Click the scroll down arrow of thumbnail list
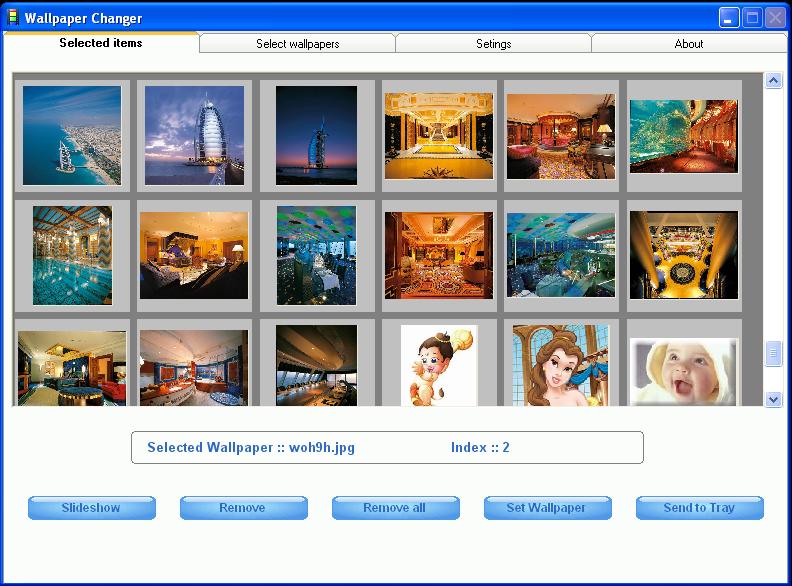Image resolution: width=792 pixels, height=586 pixels. click(x=773, y=399)
